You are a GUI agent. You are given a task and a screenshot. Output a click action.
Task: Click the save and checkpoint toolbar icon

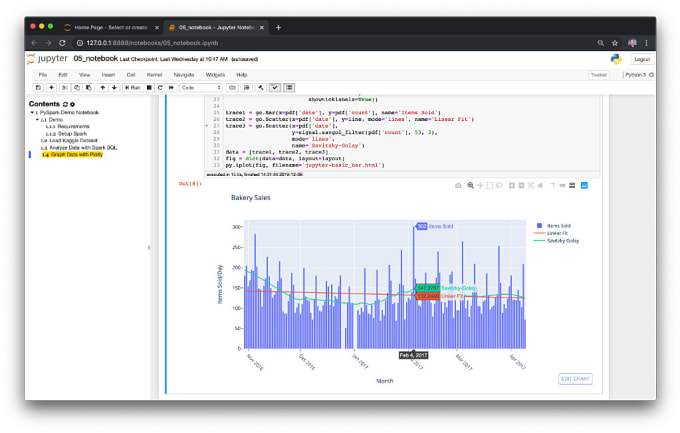[38, 88]
